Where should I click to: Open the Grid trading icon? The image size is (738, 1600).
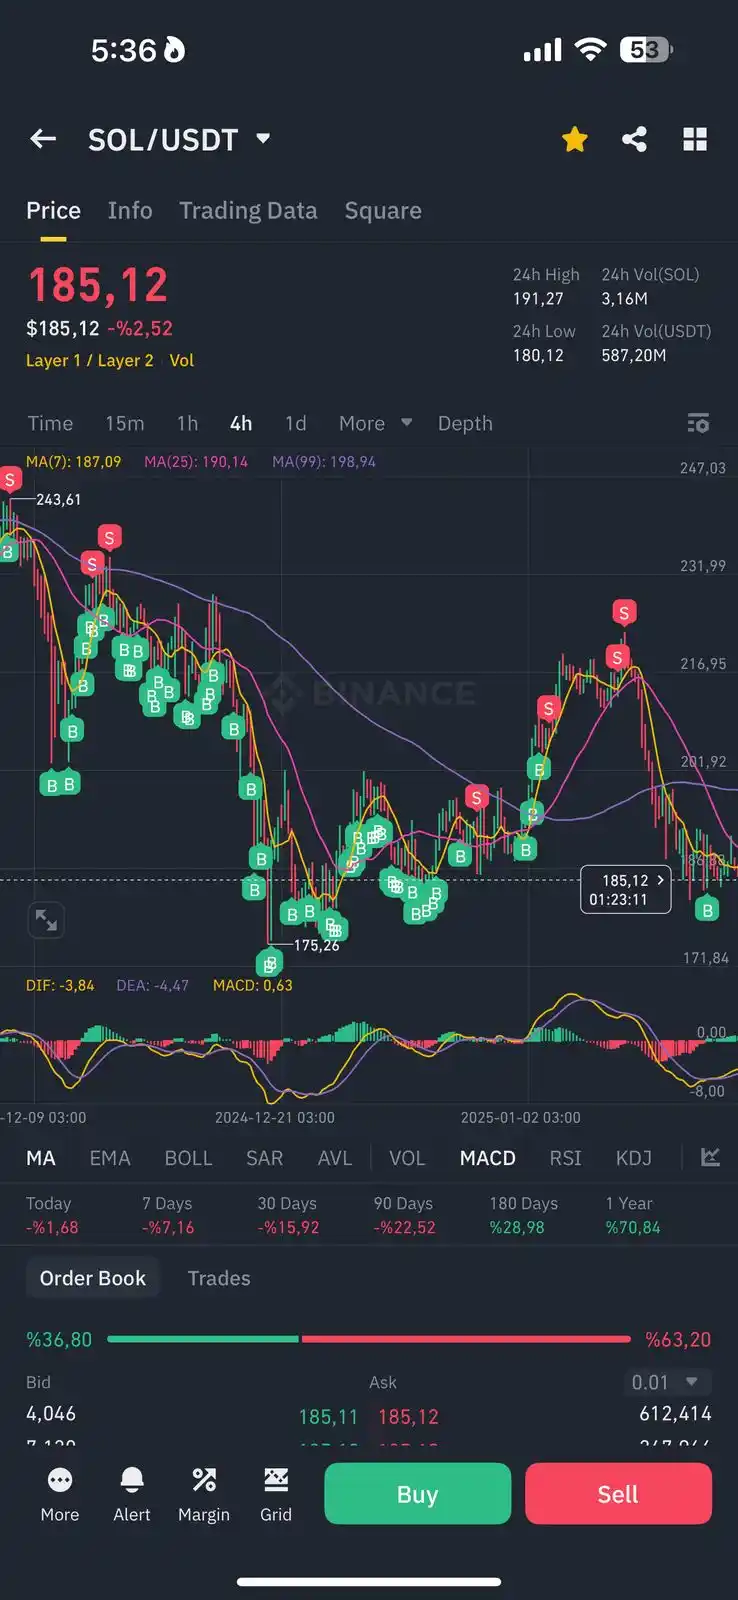click(x=276, y=1494)
